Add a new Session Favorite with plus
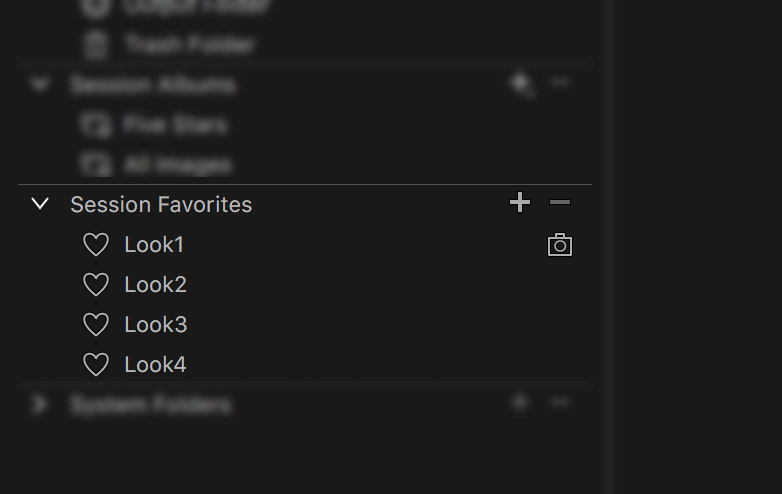 coord(520,202)
